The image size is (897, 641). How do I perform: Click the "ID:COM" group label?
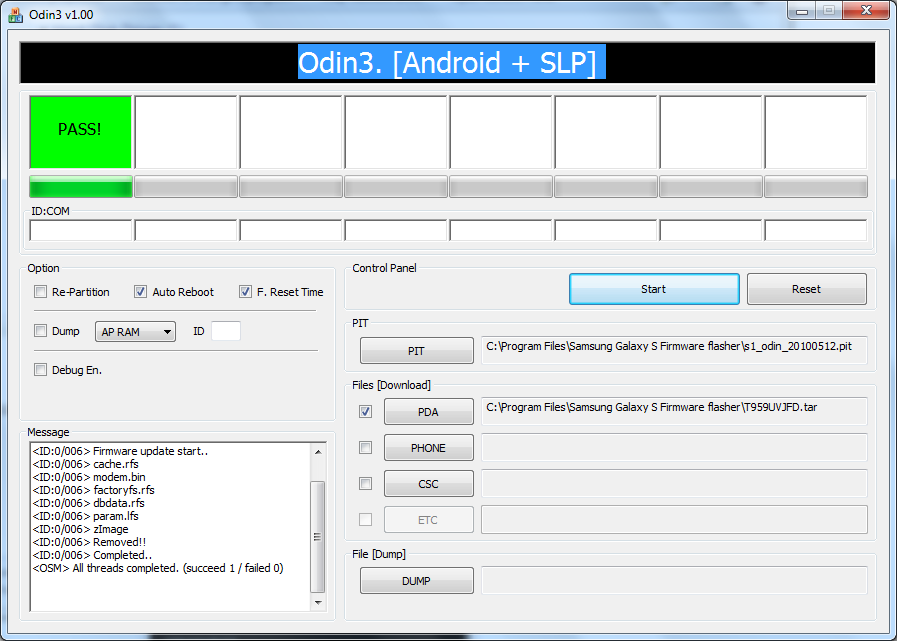click(50, 211)
